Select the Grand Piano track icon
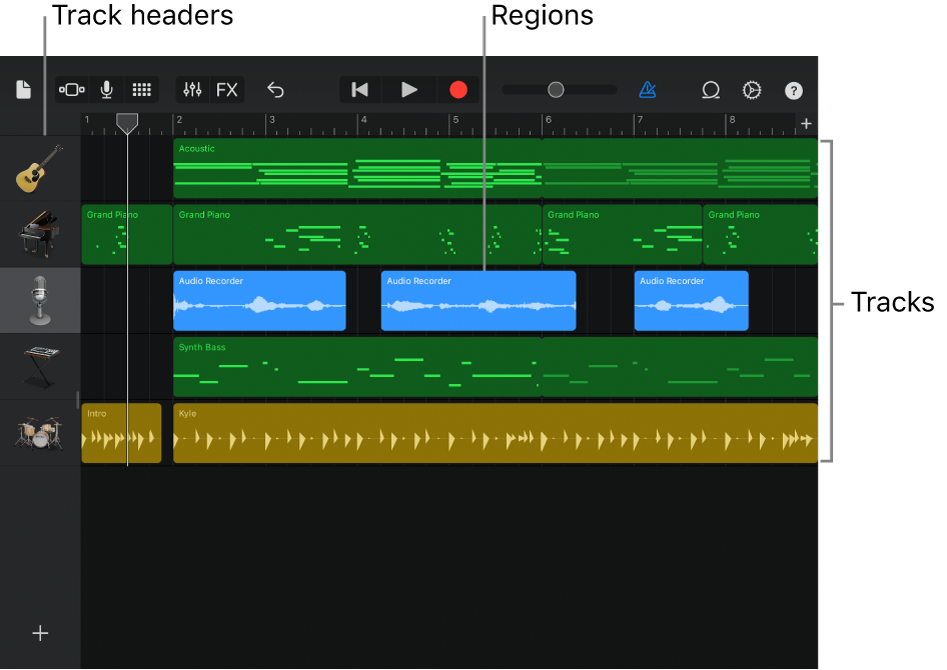Screen dimensions: 947x670 pyautogui.click(x=40, y=234)
